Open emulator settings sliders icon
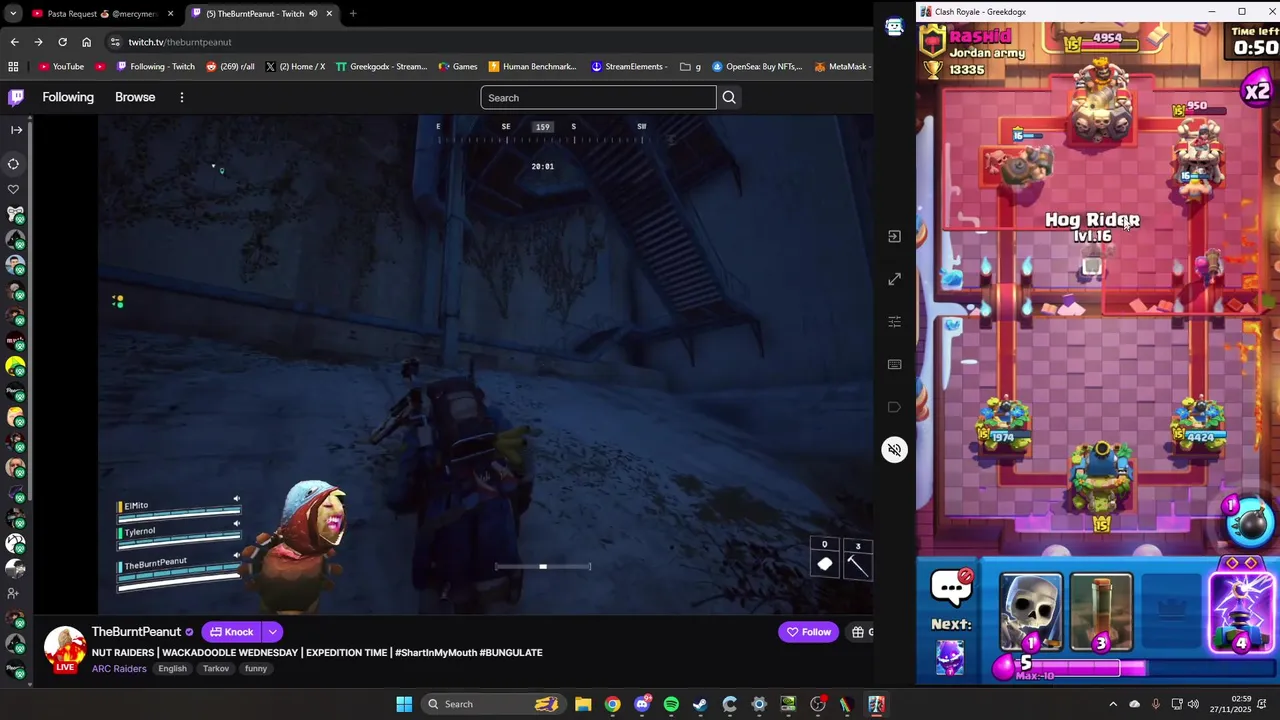The height and width of the screenshot is (720, 1280). pyautogui.click(x=894, y=322)
